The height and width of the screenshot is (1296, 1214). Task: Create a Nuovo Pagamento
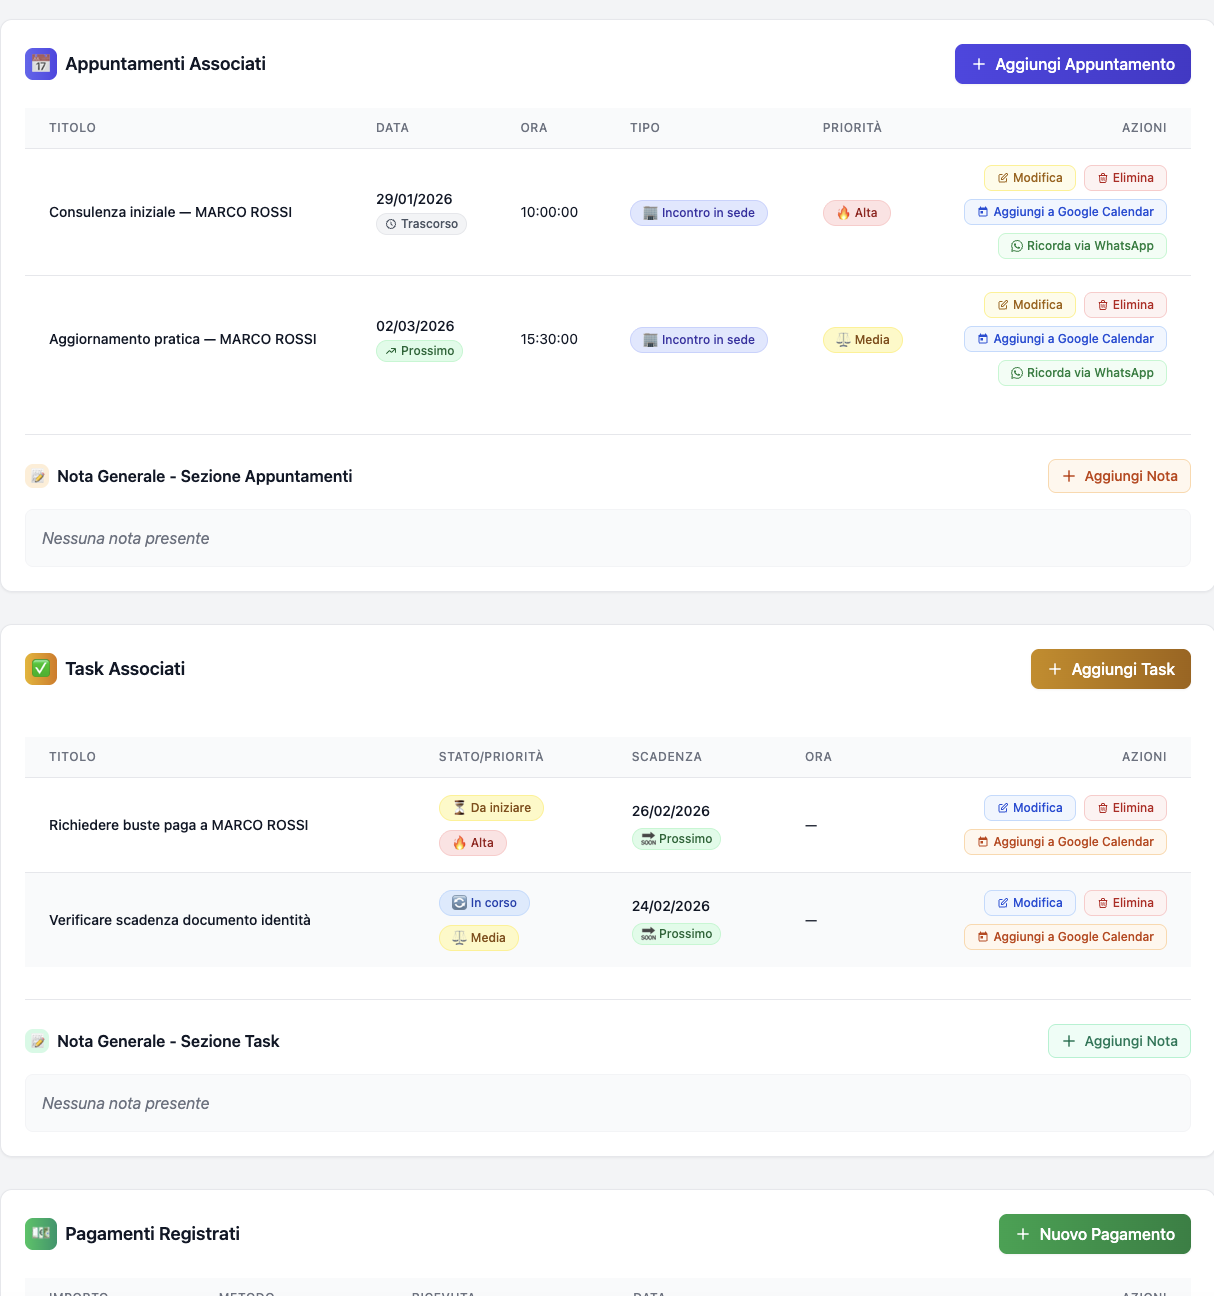(x=1094, y=1234)
